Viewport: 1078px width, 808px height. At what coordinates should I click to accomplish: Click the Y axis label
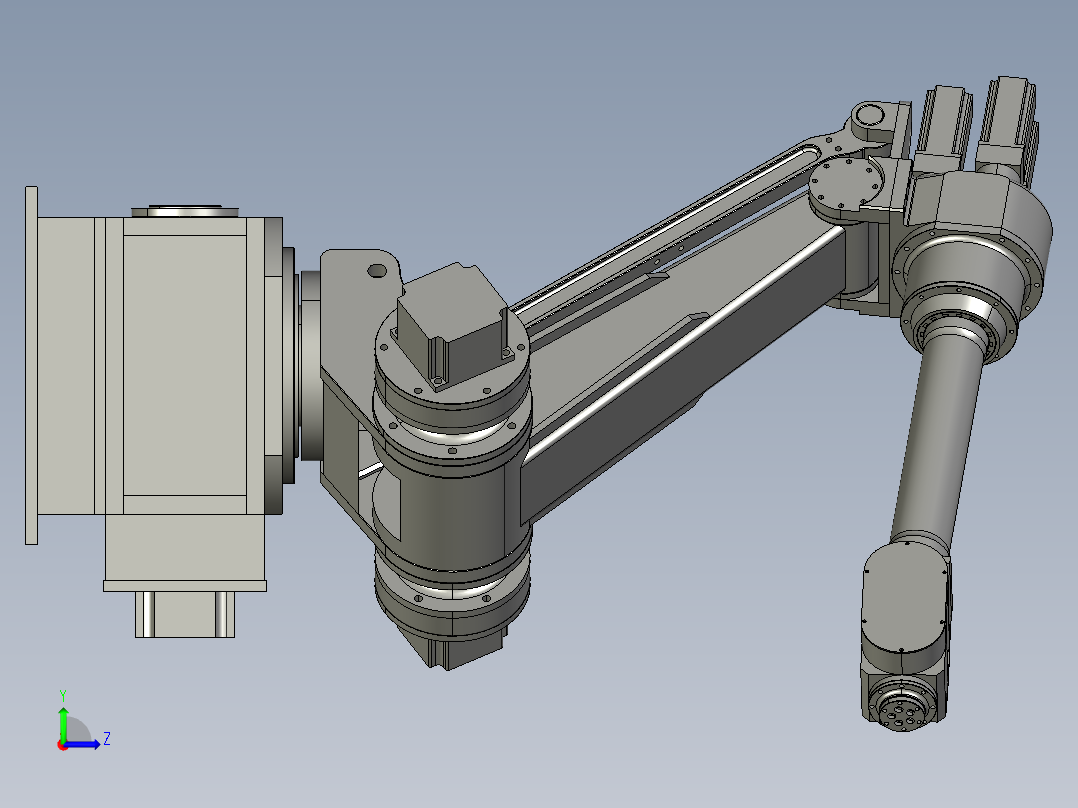click(63, 693)
